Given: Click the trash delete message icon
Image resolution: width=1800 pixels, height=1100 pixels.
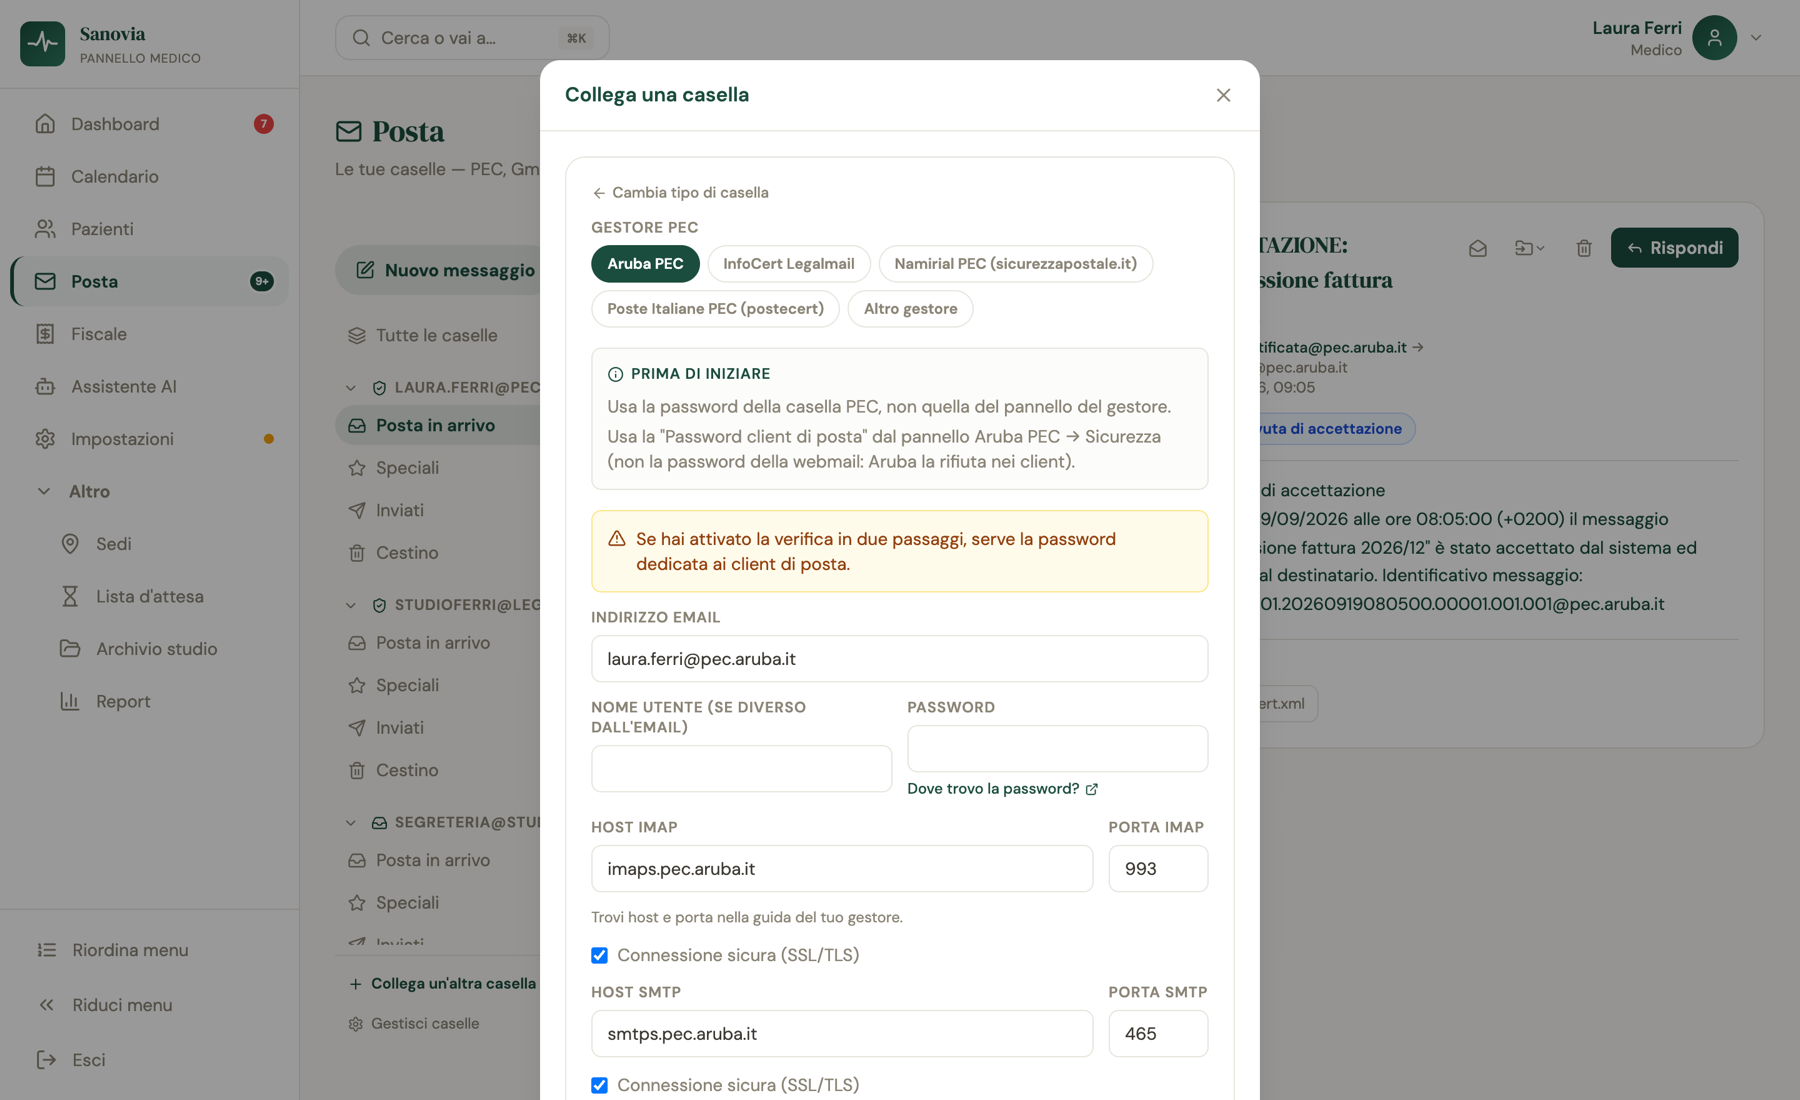Looking at the screenshot, I should tap(1584, 248).
